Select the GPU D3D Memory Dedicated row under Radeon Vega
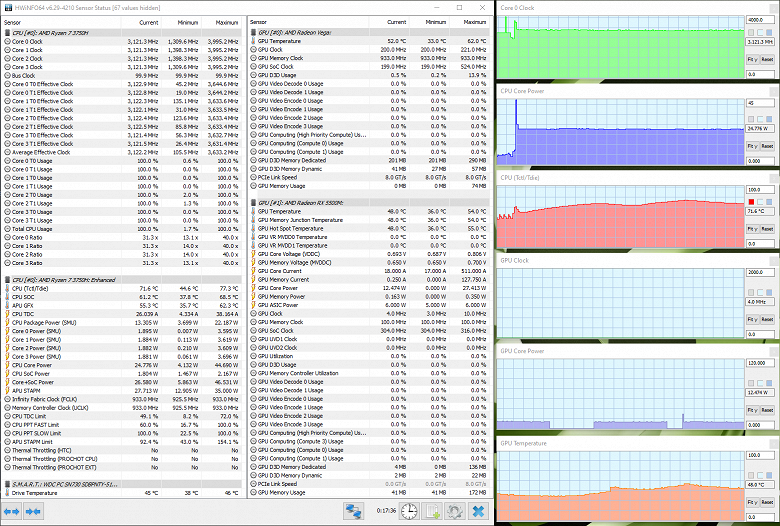 coord(369,160)
